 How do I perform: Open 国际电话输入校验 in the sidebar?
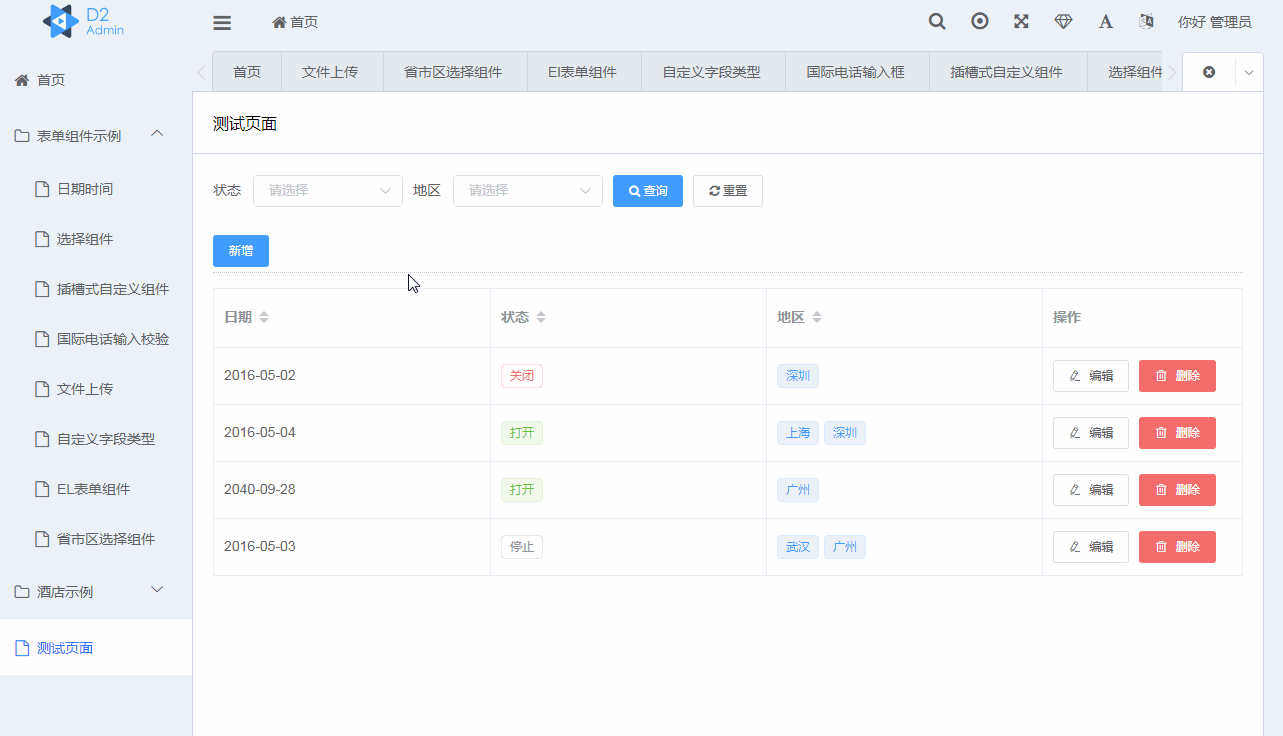click(x=96, y=339)
